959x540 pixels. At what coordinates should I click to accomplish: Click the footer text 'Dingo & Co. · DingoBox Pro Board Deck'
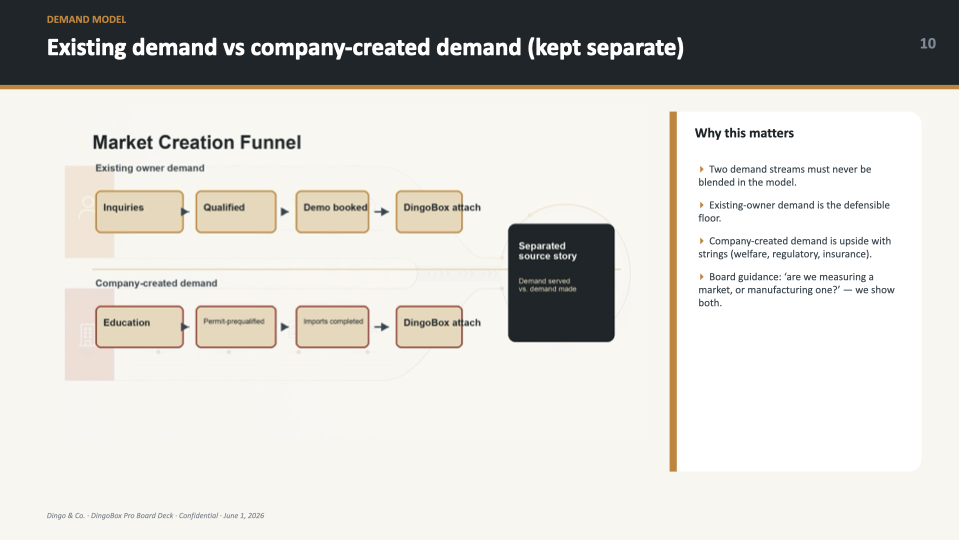[x=110, y=516]
